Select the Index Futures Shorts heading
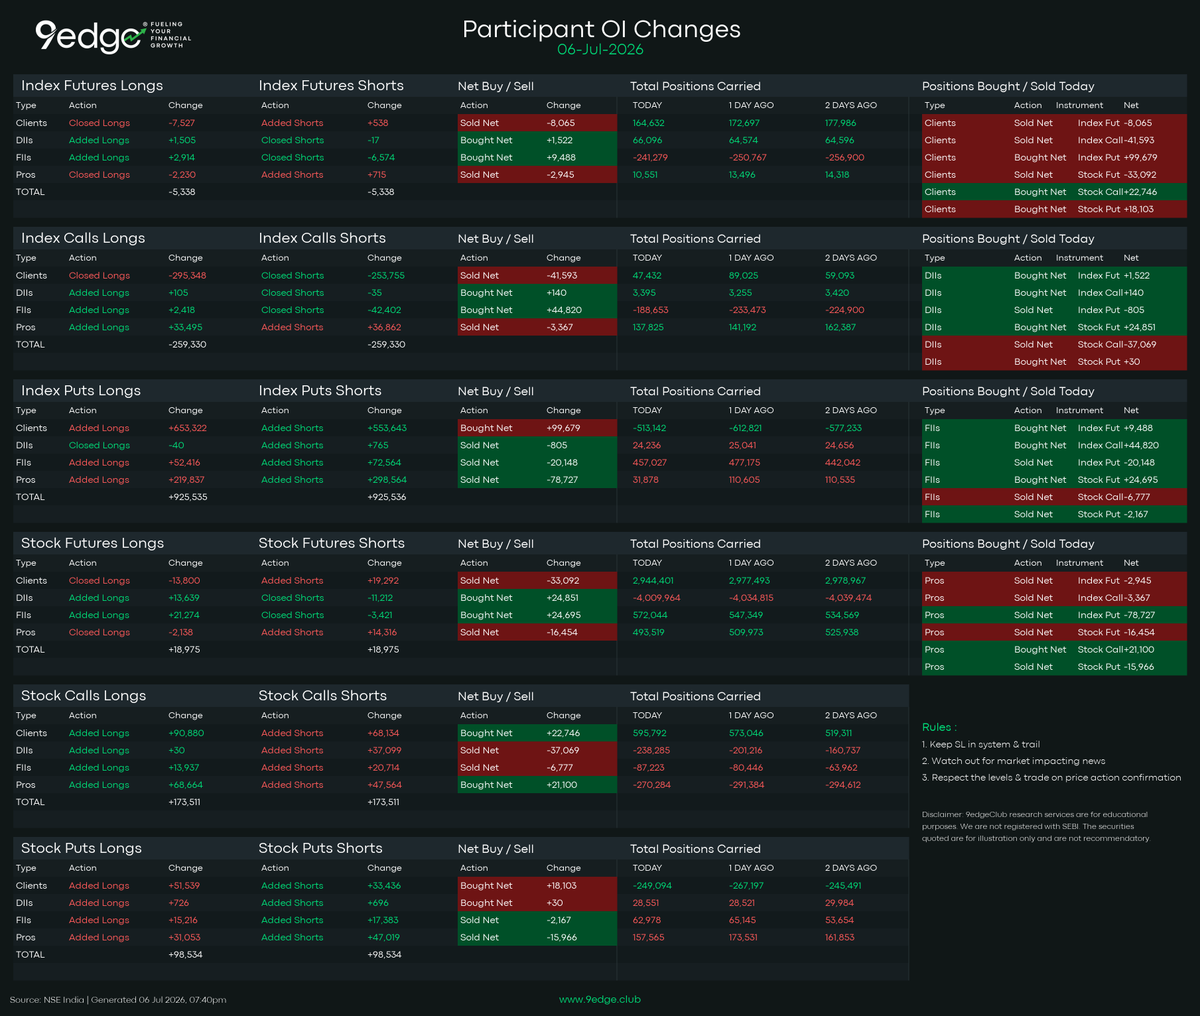The image size is (1200, 1016). tap(331, 86)
